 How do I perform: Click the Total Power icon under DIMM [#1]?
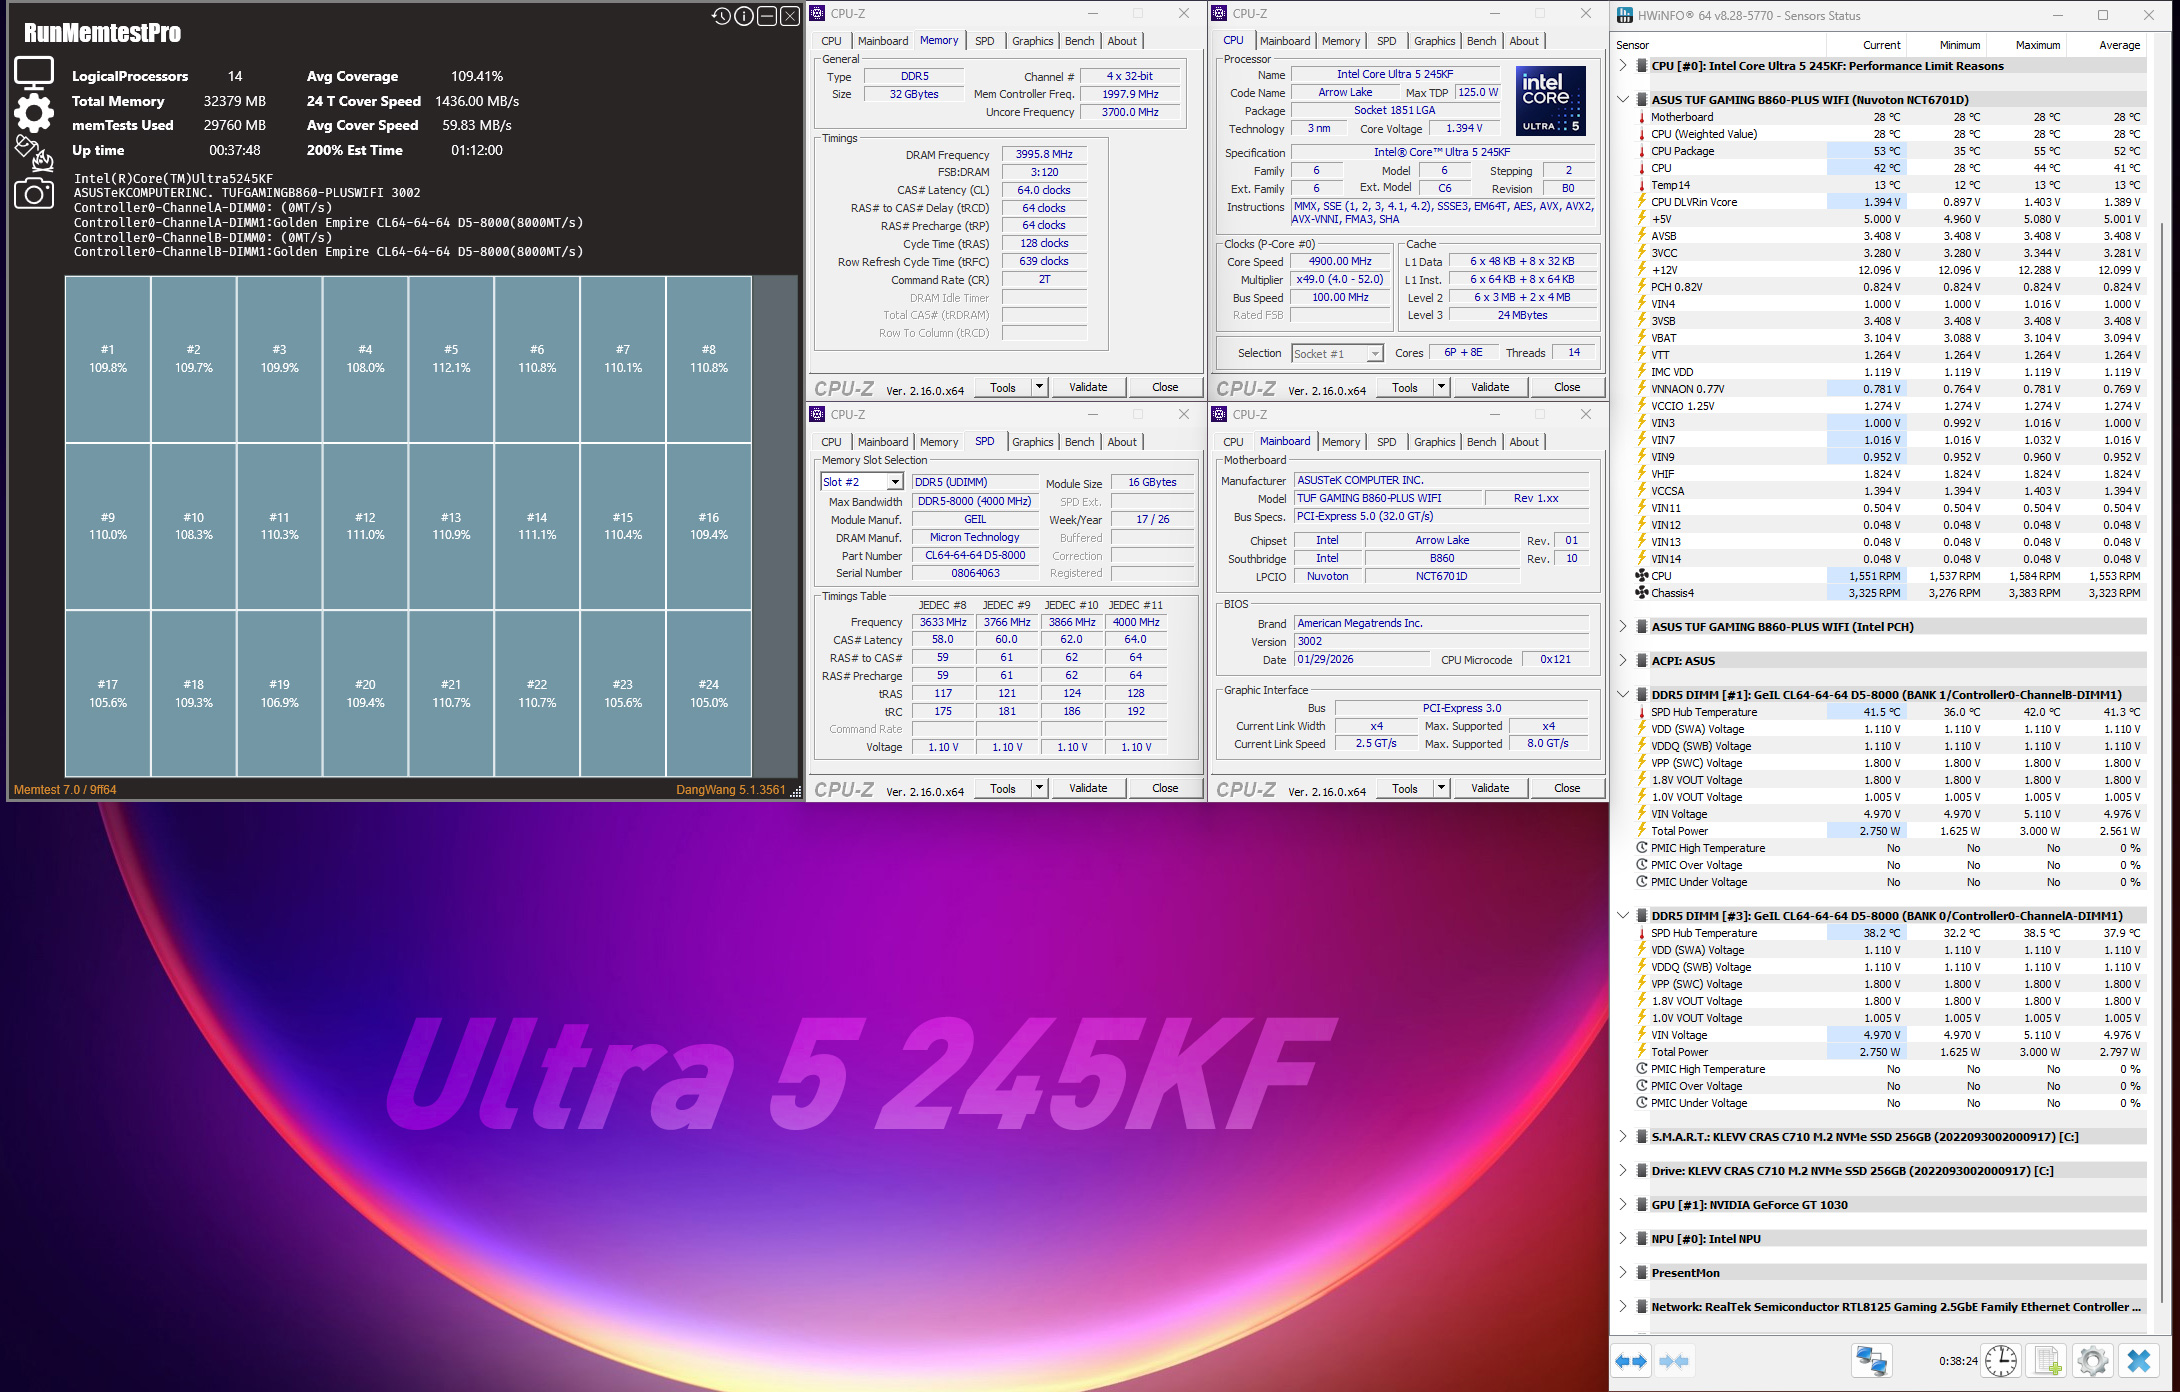click(x=1641, y=831)
